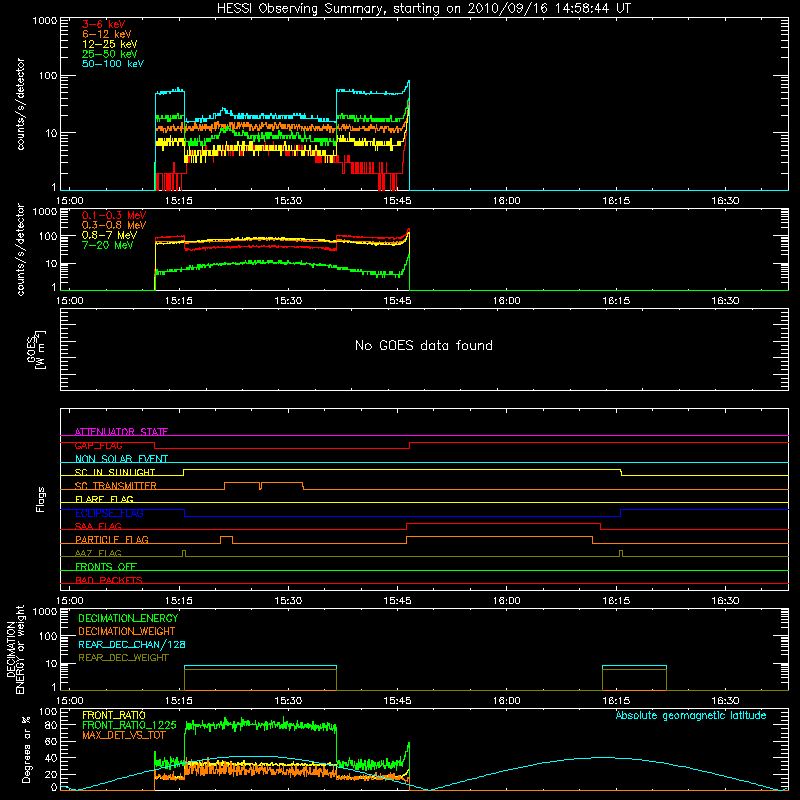Click the 'No GOES data found' message

[423, 345]
